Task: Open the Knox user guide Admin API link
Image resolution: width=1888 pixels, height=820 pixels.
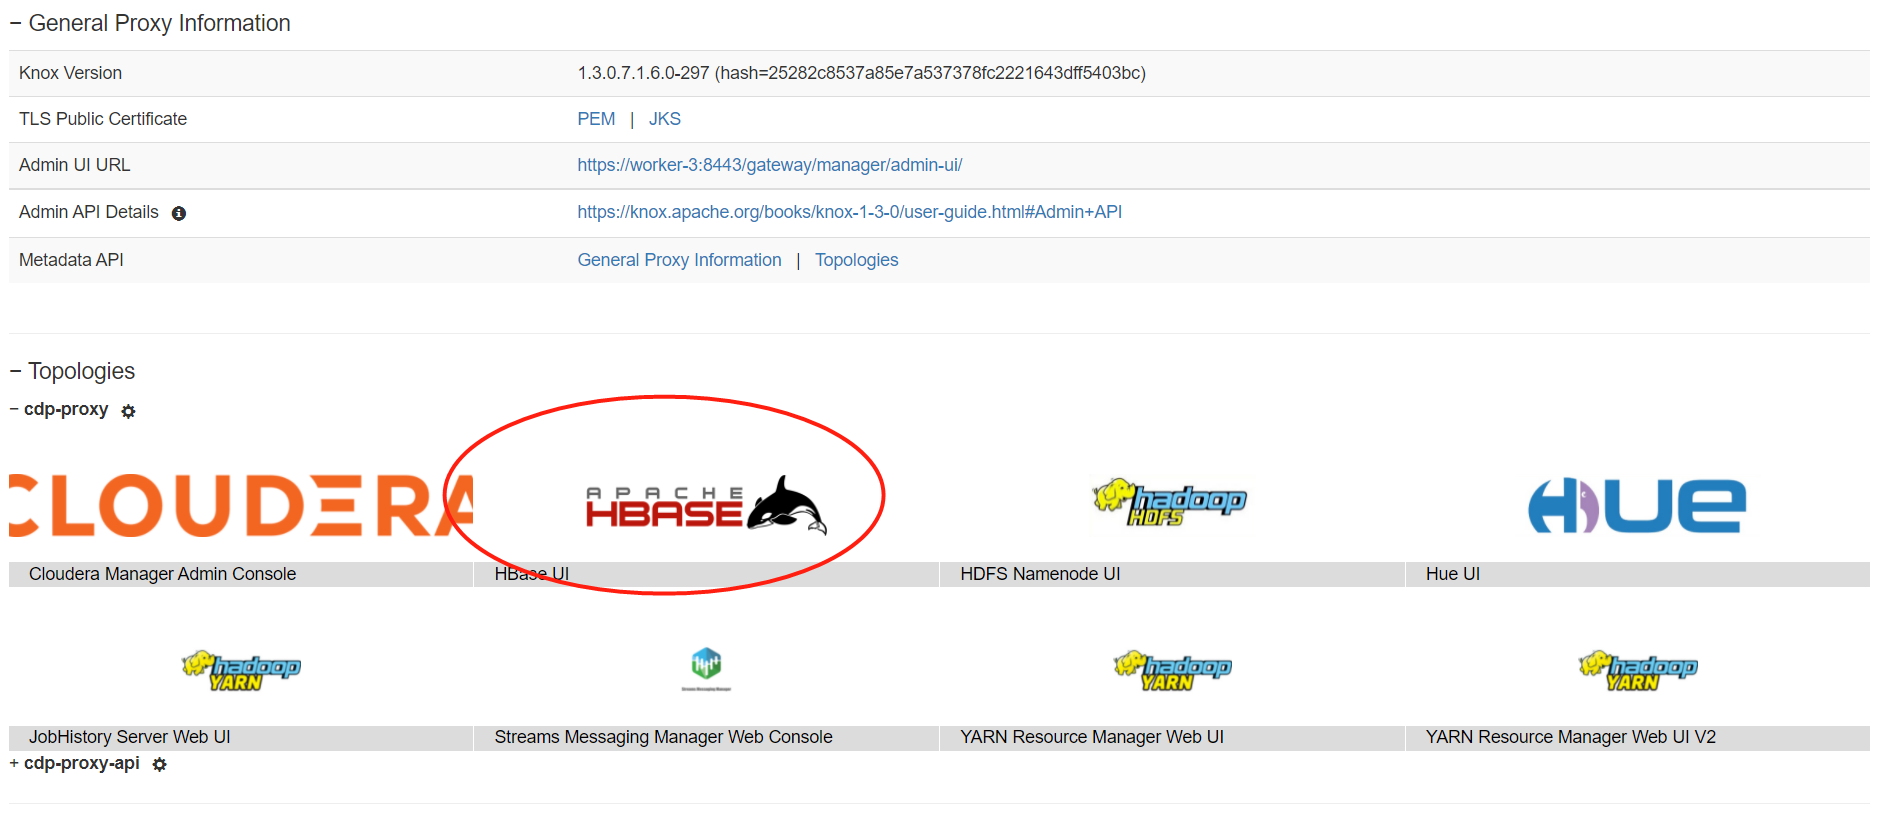Action: [849, 212]
